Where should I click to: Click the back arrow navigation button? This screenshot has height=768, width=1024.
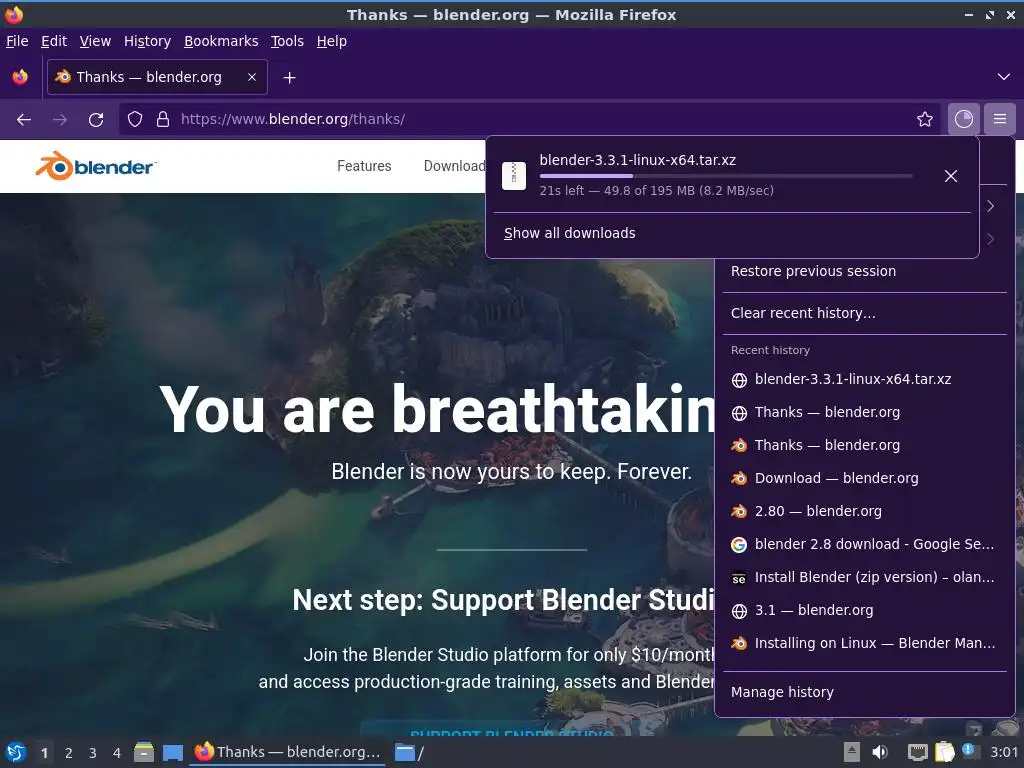click(24, 119)
